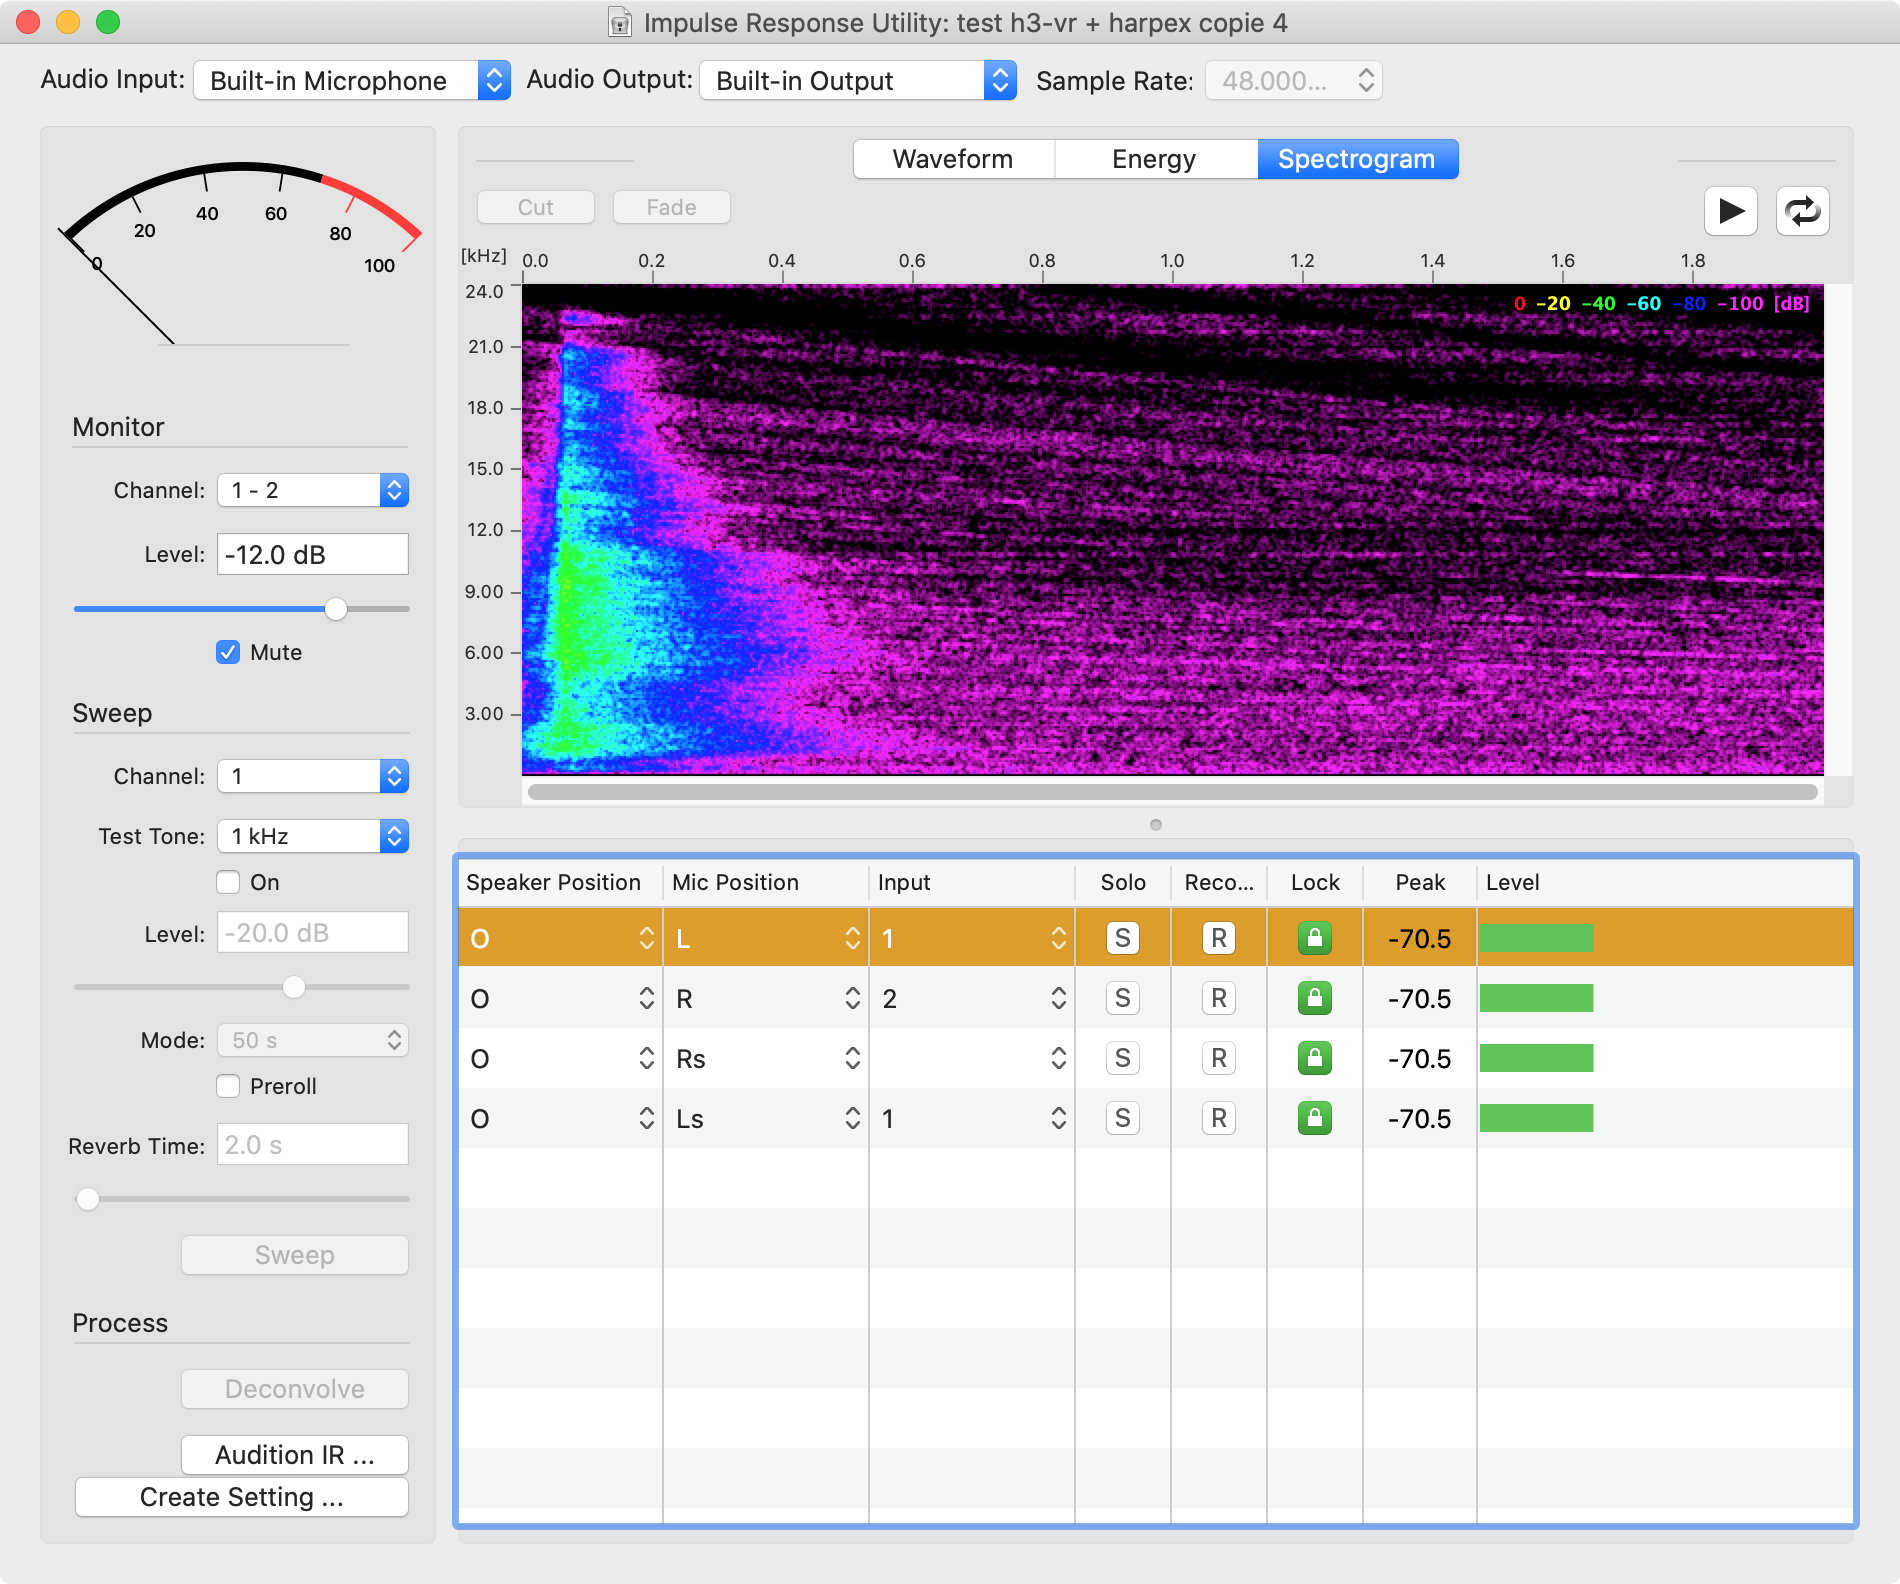Image resolution: width=1900 pixels, height=1584 pixels.
Task: Enable the test tone On checkbox
Action: click(228, 882)
